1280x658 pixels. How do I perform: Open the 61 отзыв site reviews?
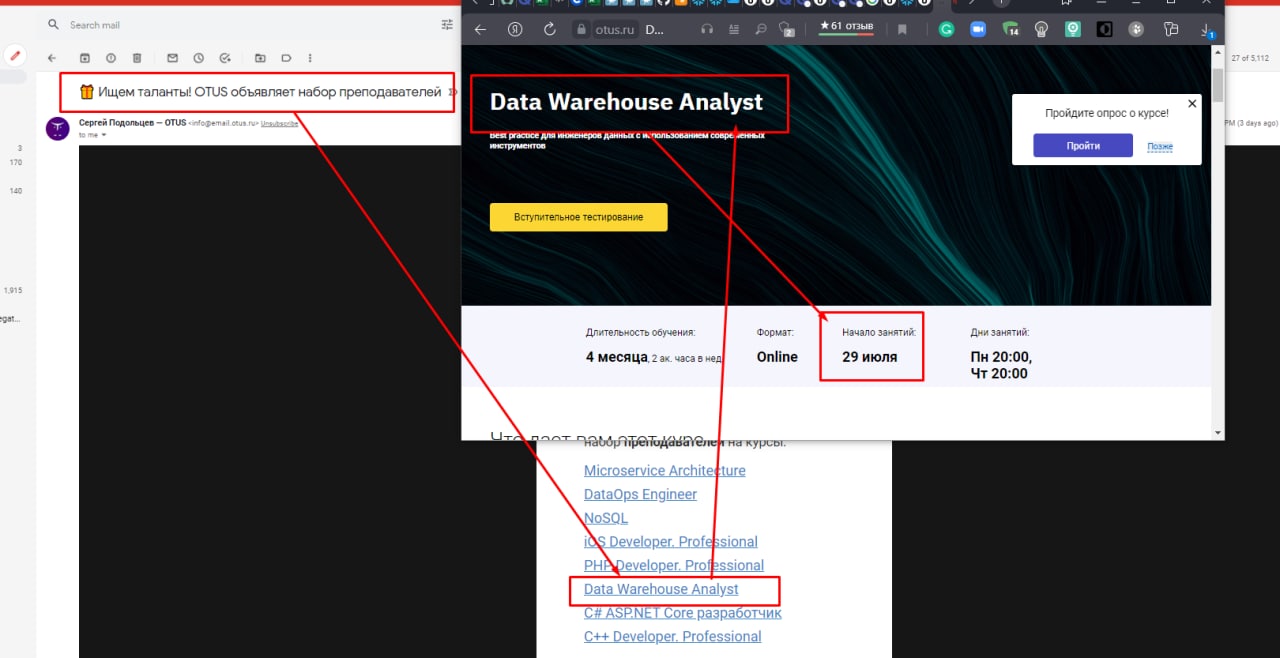point(846,27)
